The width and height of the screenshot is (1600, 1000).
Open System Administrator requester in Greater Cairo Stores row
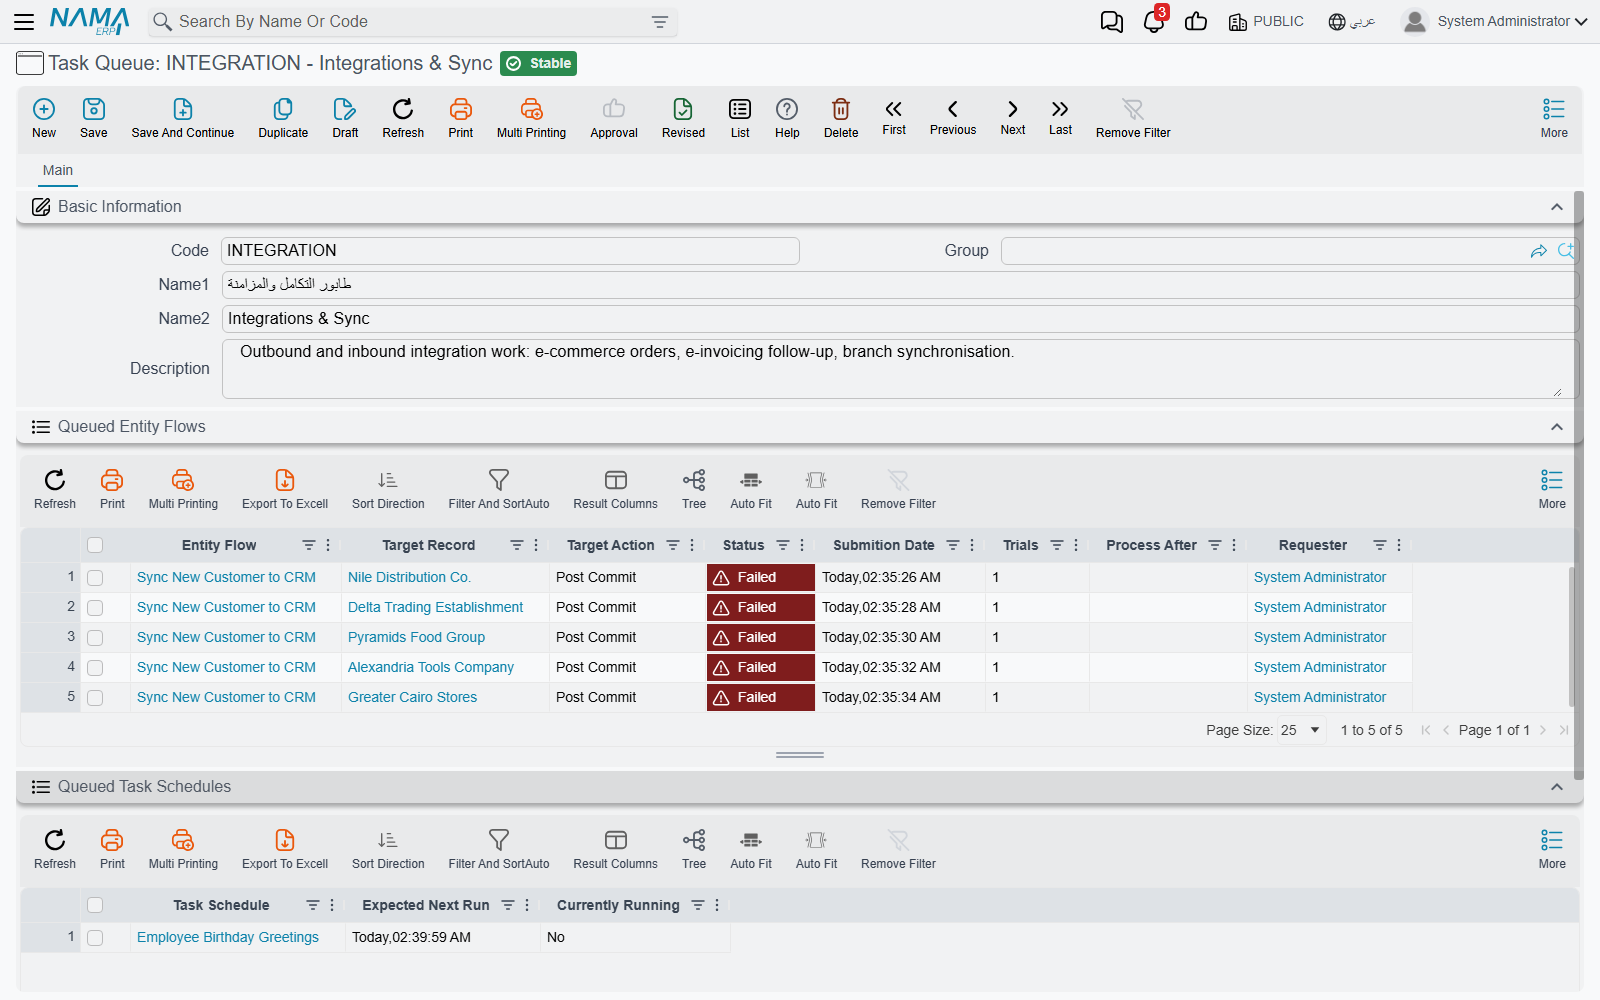point(1320,697)
